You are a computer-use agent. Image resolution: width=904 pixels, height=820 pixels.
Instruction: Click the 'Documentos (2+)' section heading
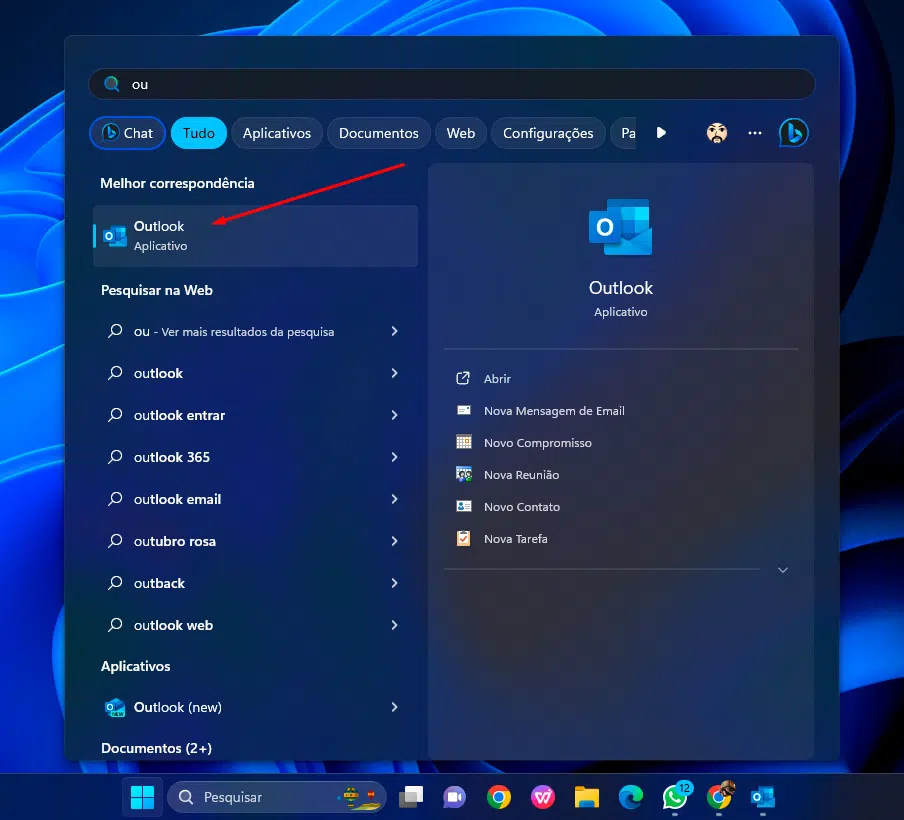click(156, 748)
